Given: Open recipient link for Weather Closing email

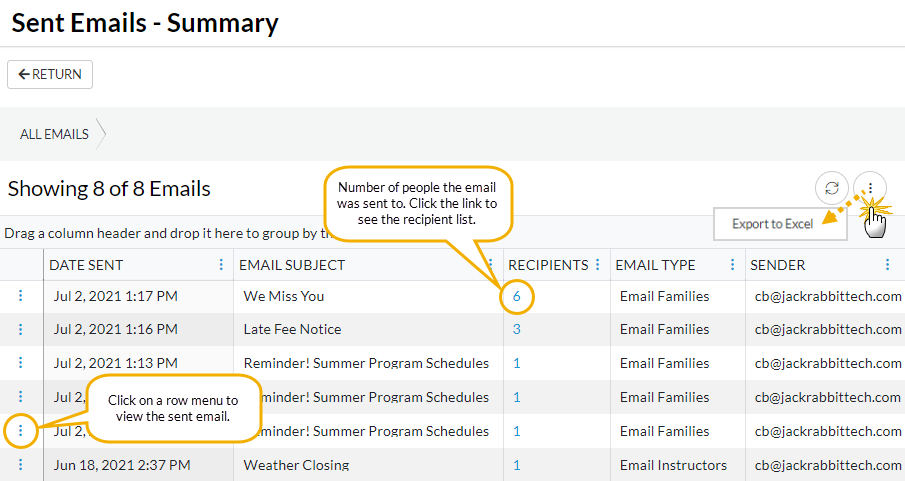Looking at the screenshot, I should pos(517,465).
